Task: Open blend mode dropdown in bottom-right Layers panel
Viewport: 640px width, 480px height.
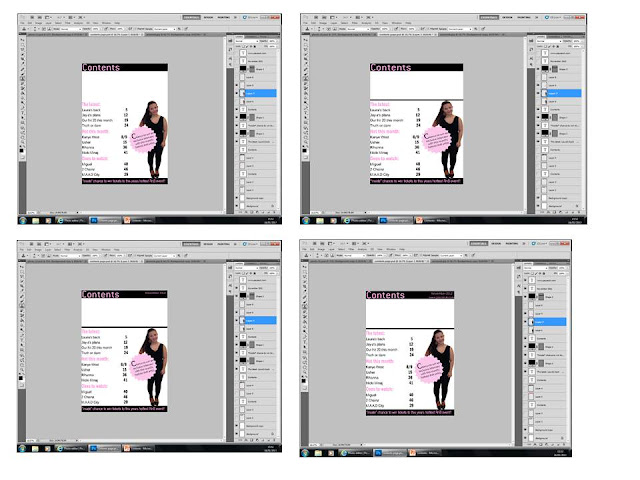Action: (535, 268)
